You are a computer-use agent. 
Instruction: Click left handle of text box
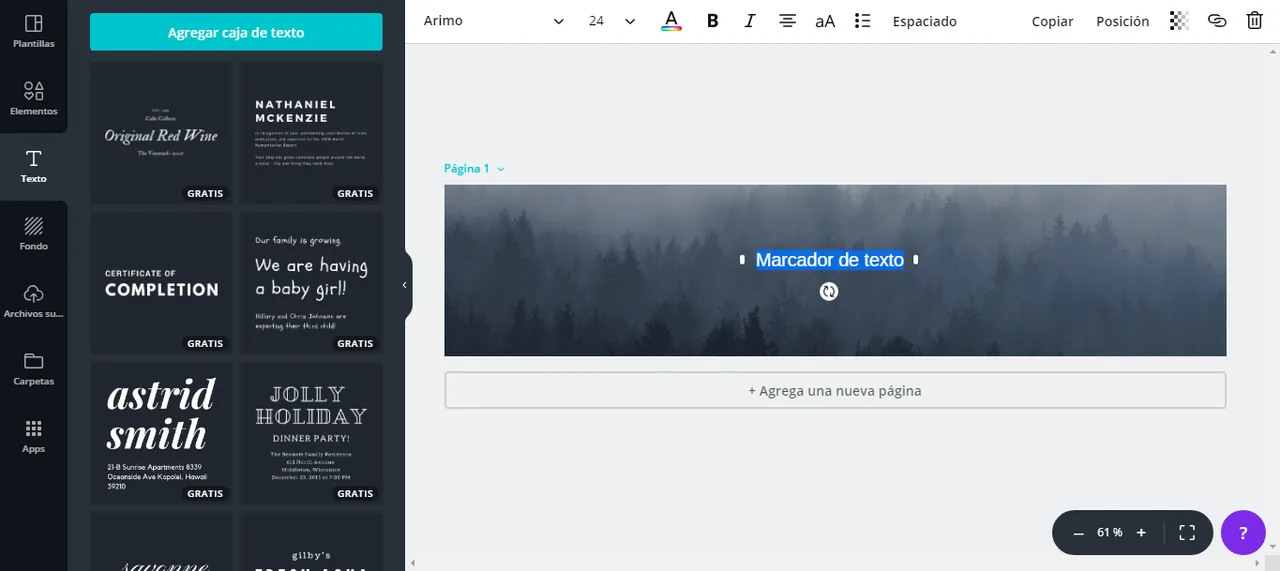pos(742,260)
